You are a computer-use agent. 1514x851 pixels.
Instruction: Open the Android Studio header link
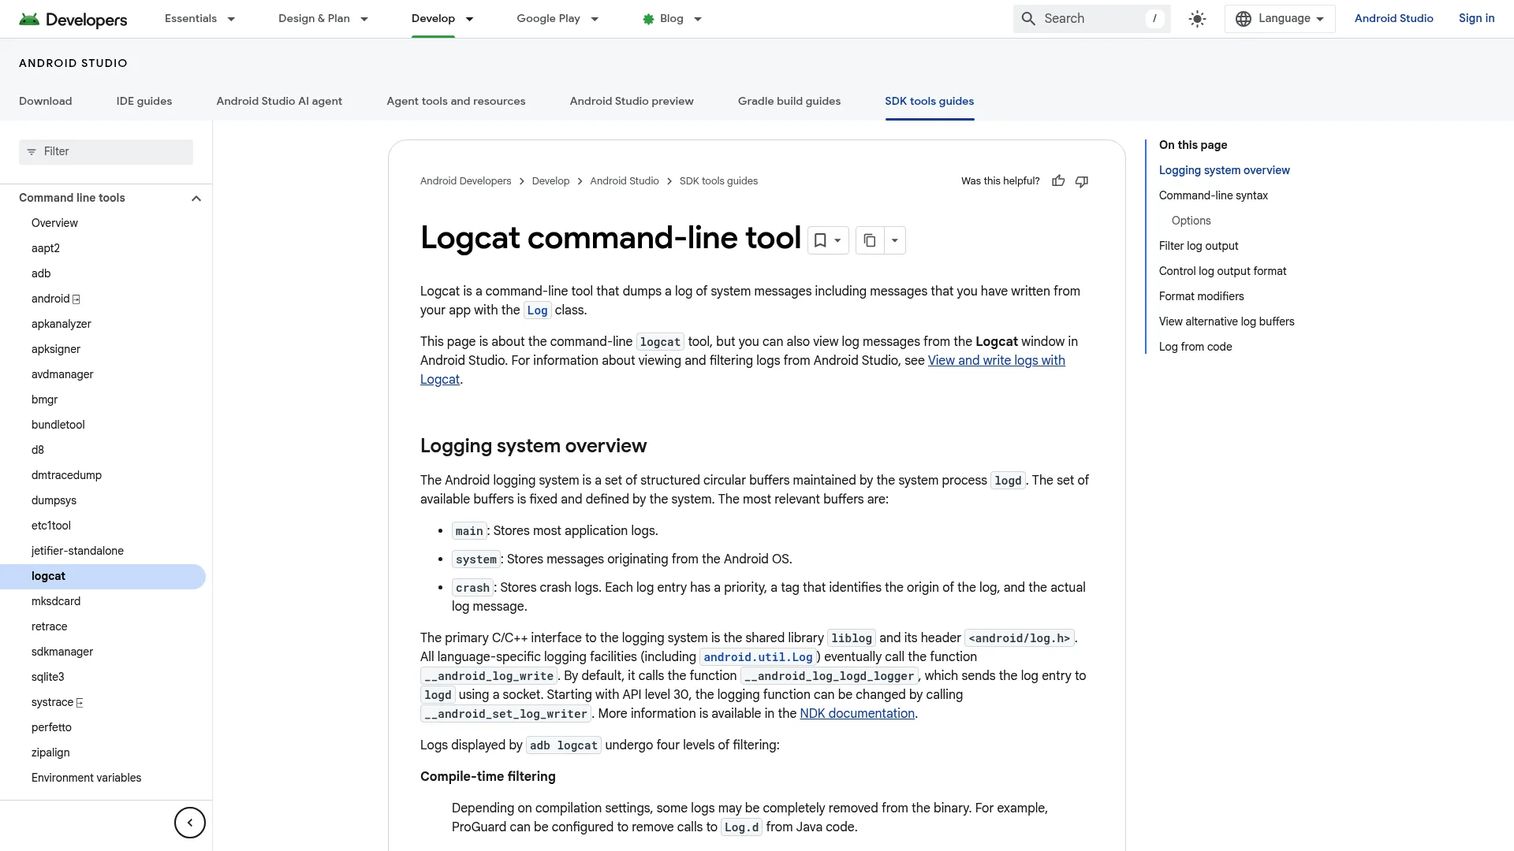click(x=1393, y=19)
